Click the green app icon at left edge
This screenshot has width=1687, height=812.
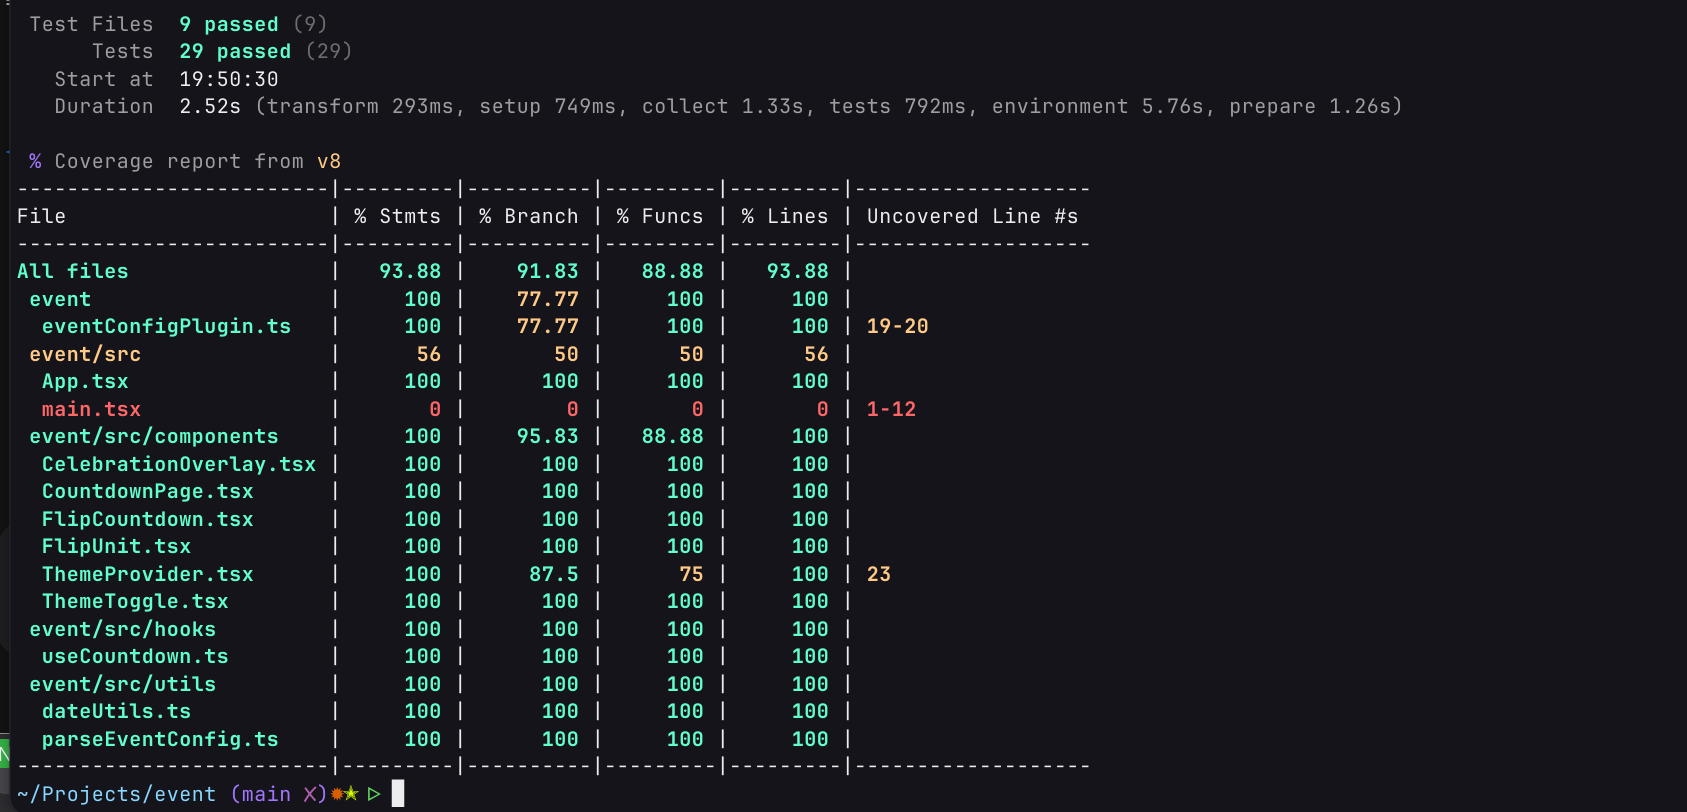click(x=4, y=754)
